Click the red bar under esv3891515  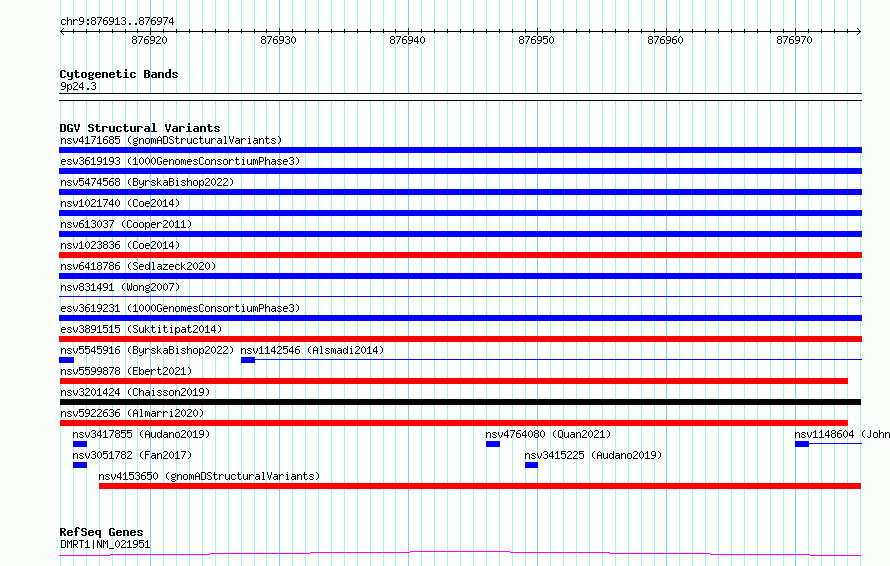pyautogui.click(x=460, y=339)
